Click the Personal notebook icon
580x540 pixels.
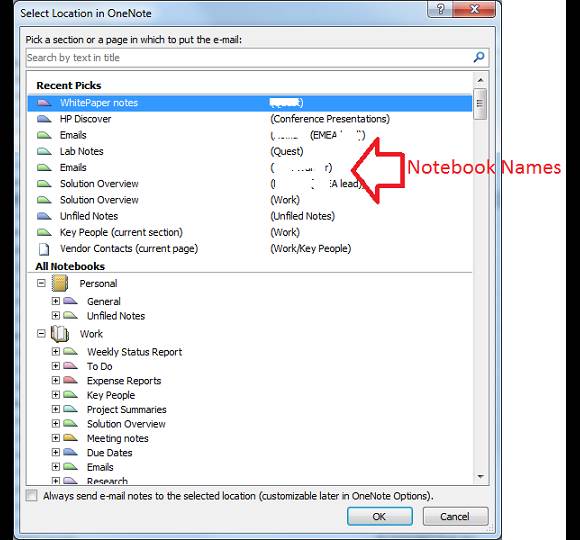(x=60, y=284)
